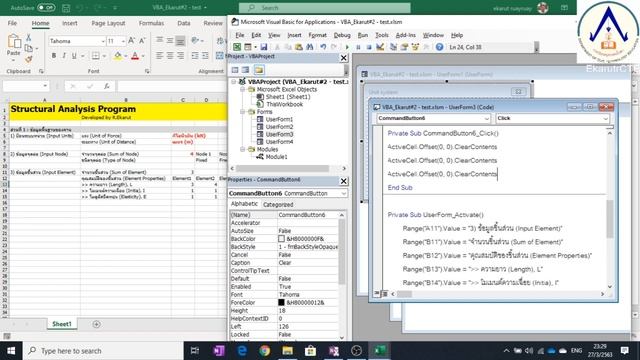Screen dimensions: 640x360
Task: Open Properties Window icon in VBA toolbar
Action: (x=404, y=47)
